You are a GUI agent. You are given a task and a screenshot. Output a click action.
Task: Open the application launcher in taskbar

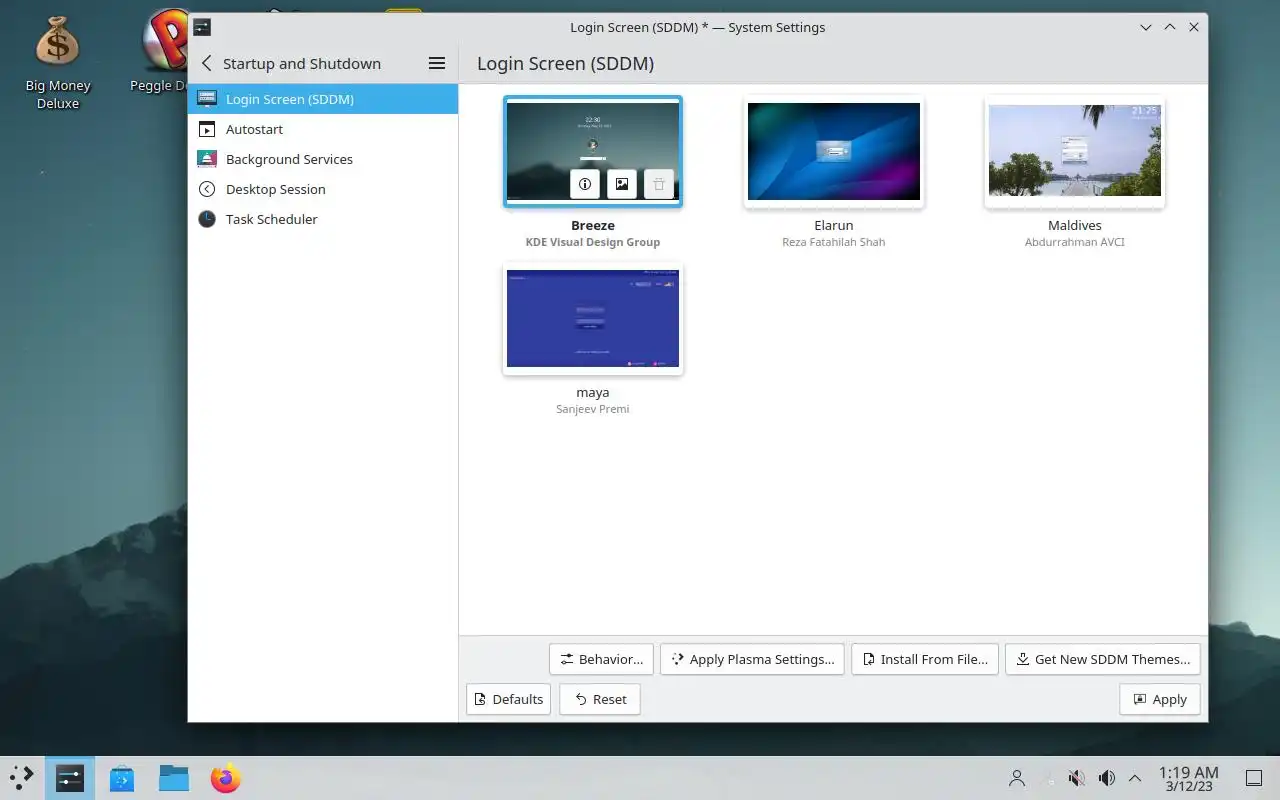[21, 777]
